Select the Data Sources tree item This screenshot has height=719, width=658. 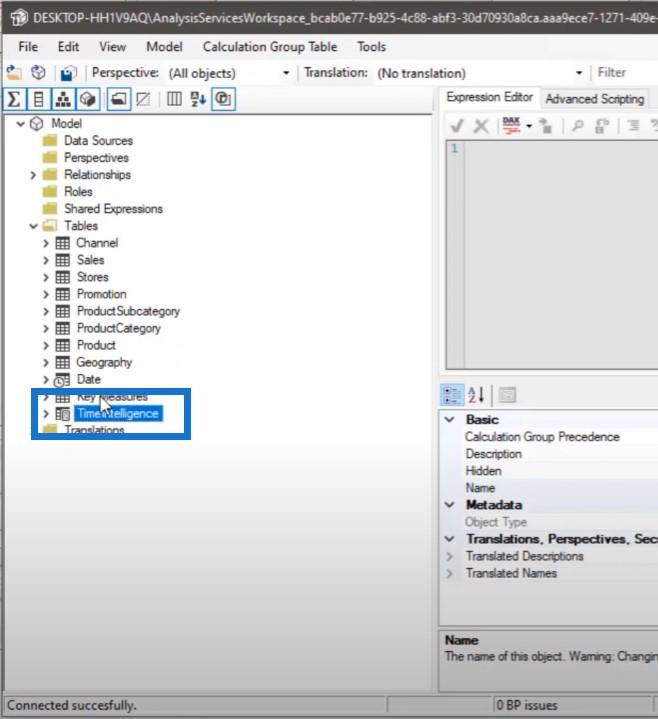99,141
